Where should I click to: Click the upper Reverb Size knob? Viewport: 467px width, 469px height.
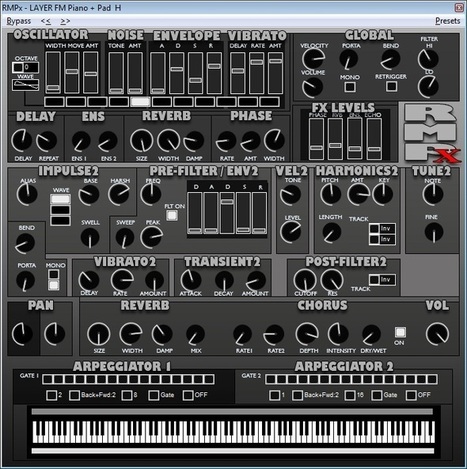tap(142, 140)
